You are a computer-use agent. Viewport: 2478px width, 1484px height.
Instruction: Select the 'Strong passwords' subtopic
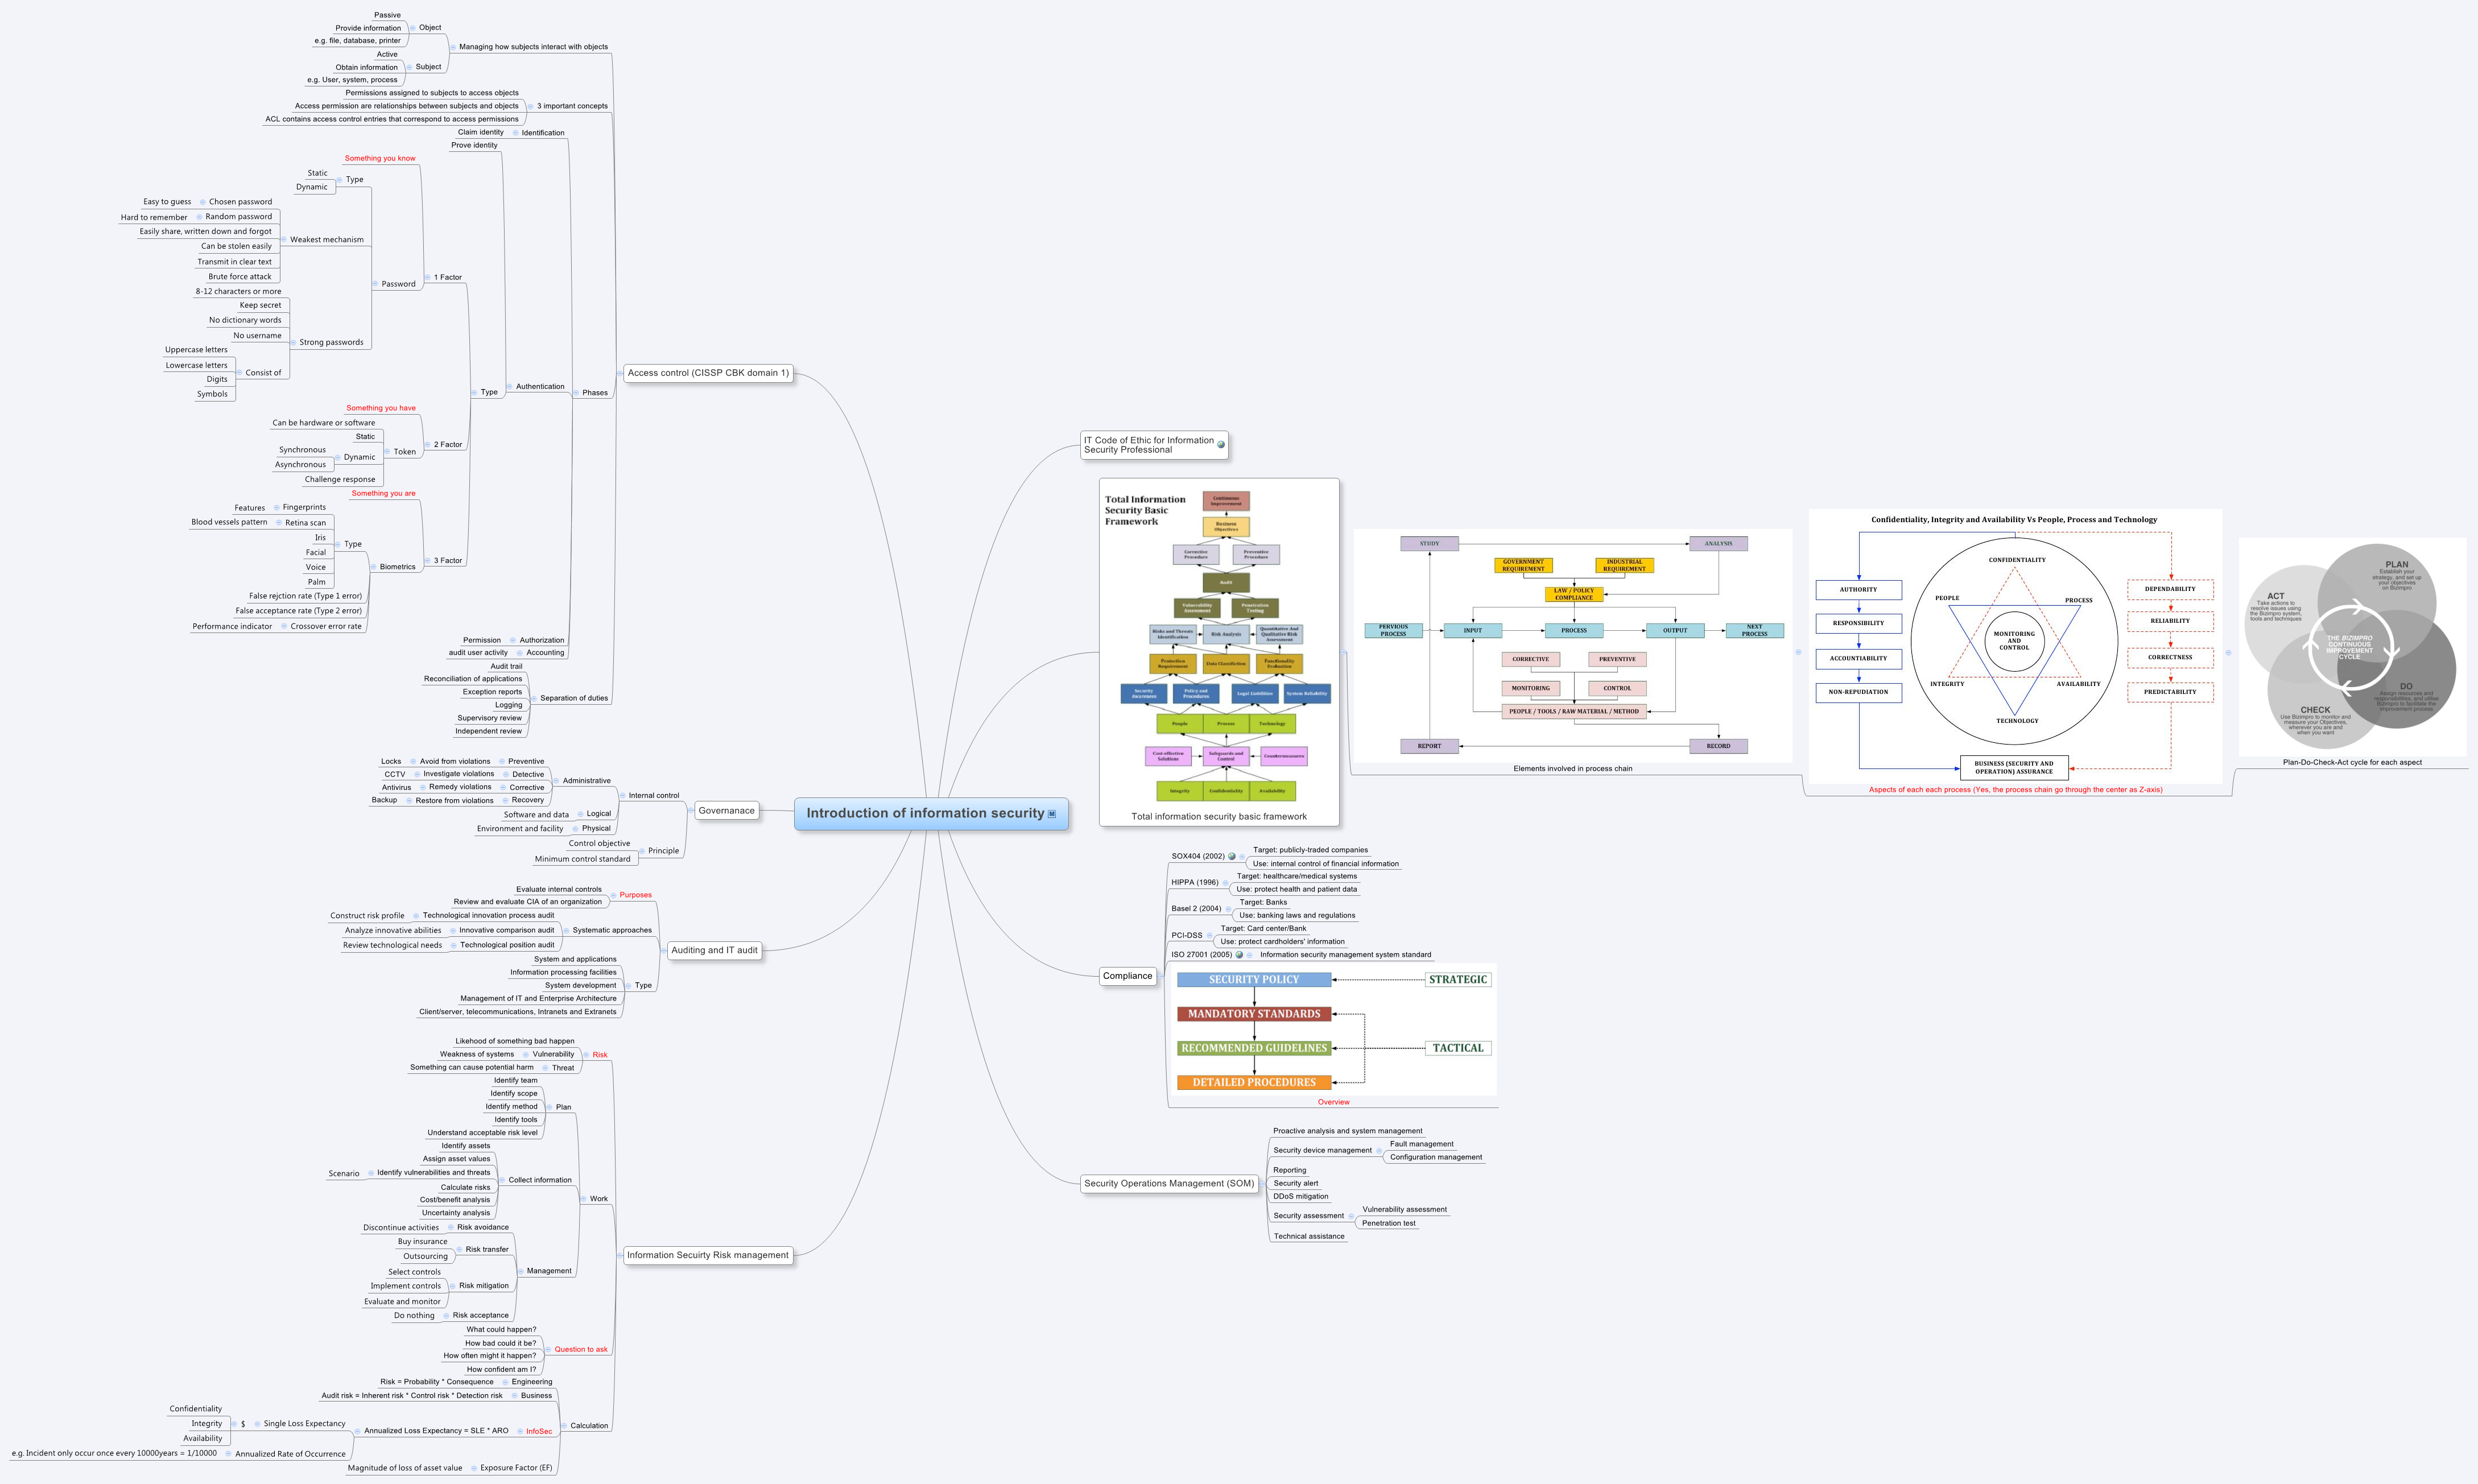[x=331, y=343]
